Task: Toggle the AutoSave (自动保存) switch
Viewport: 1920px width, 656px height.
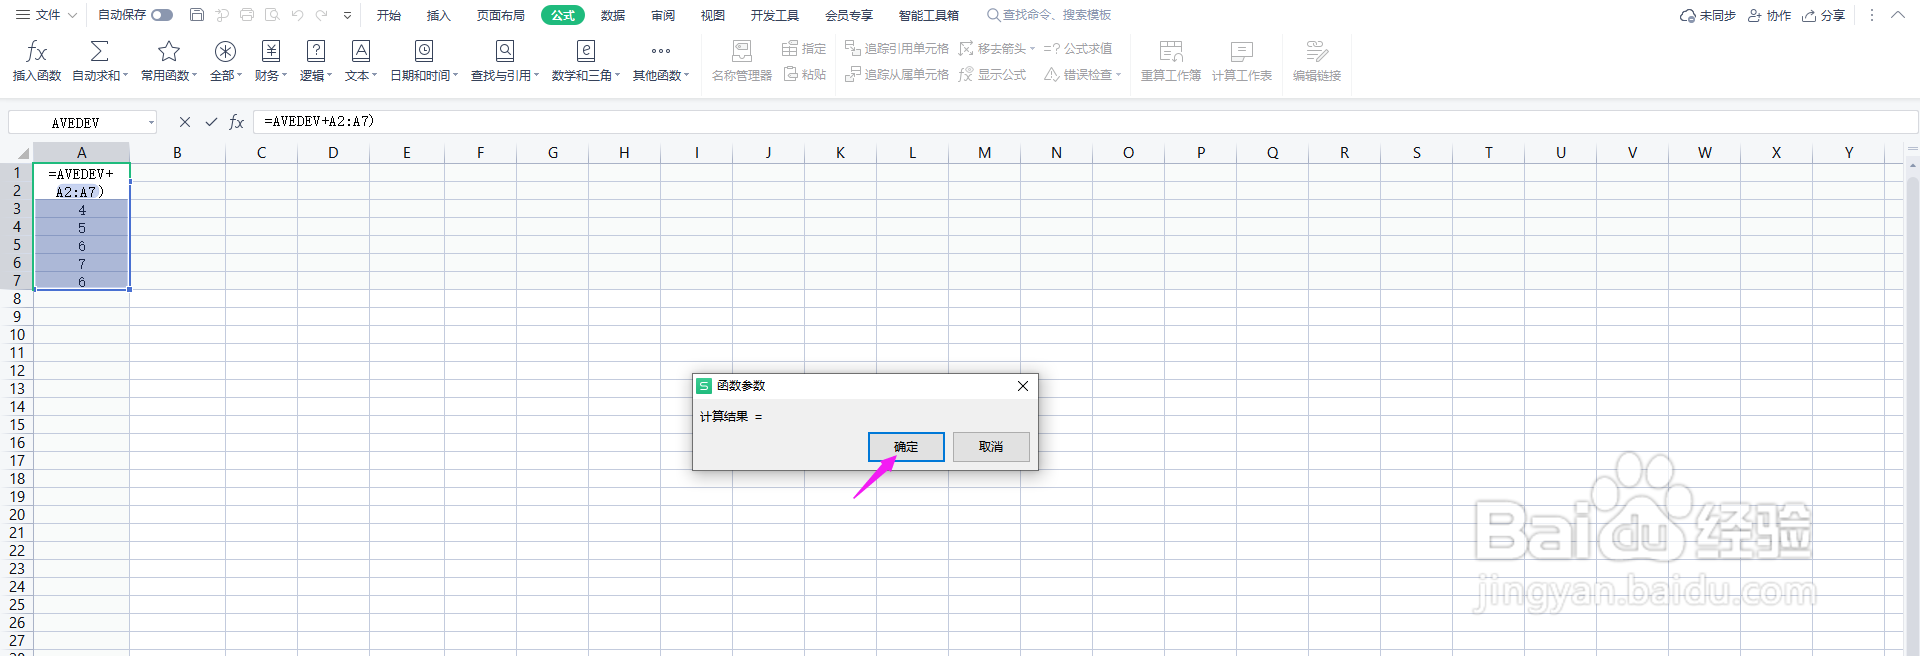Action: tap(162, 15)
